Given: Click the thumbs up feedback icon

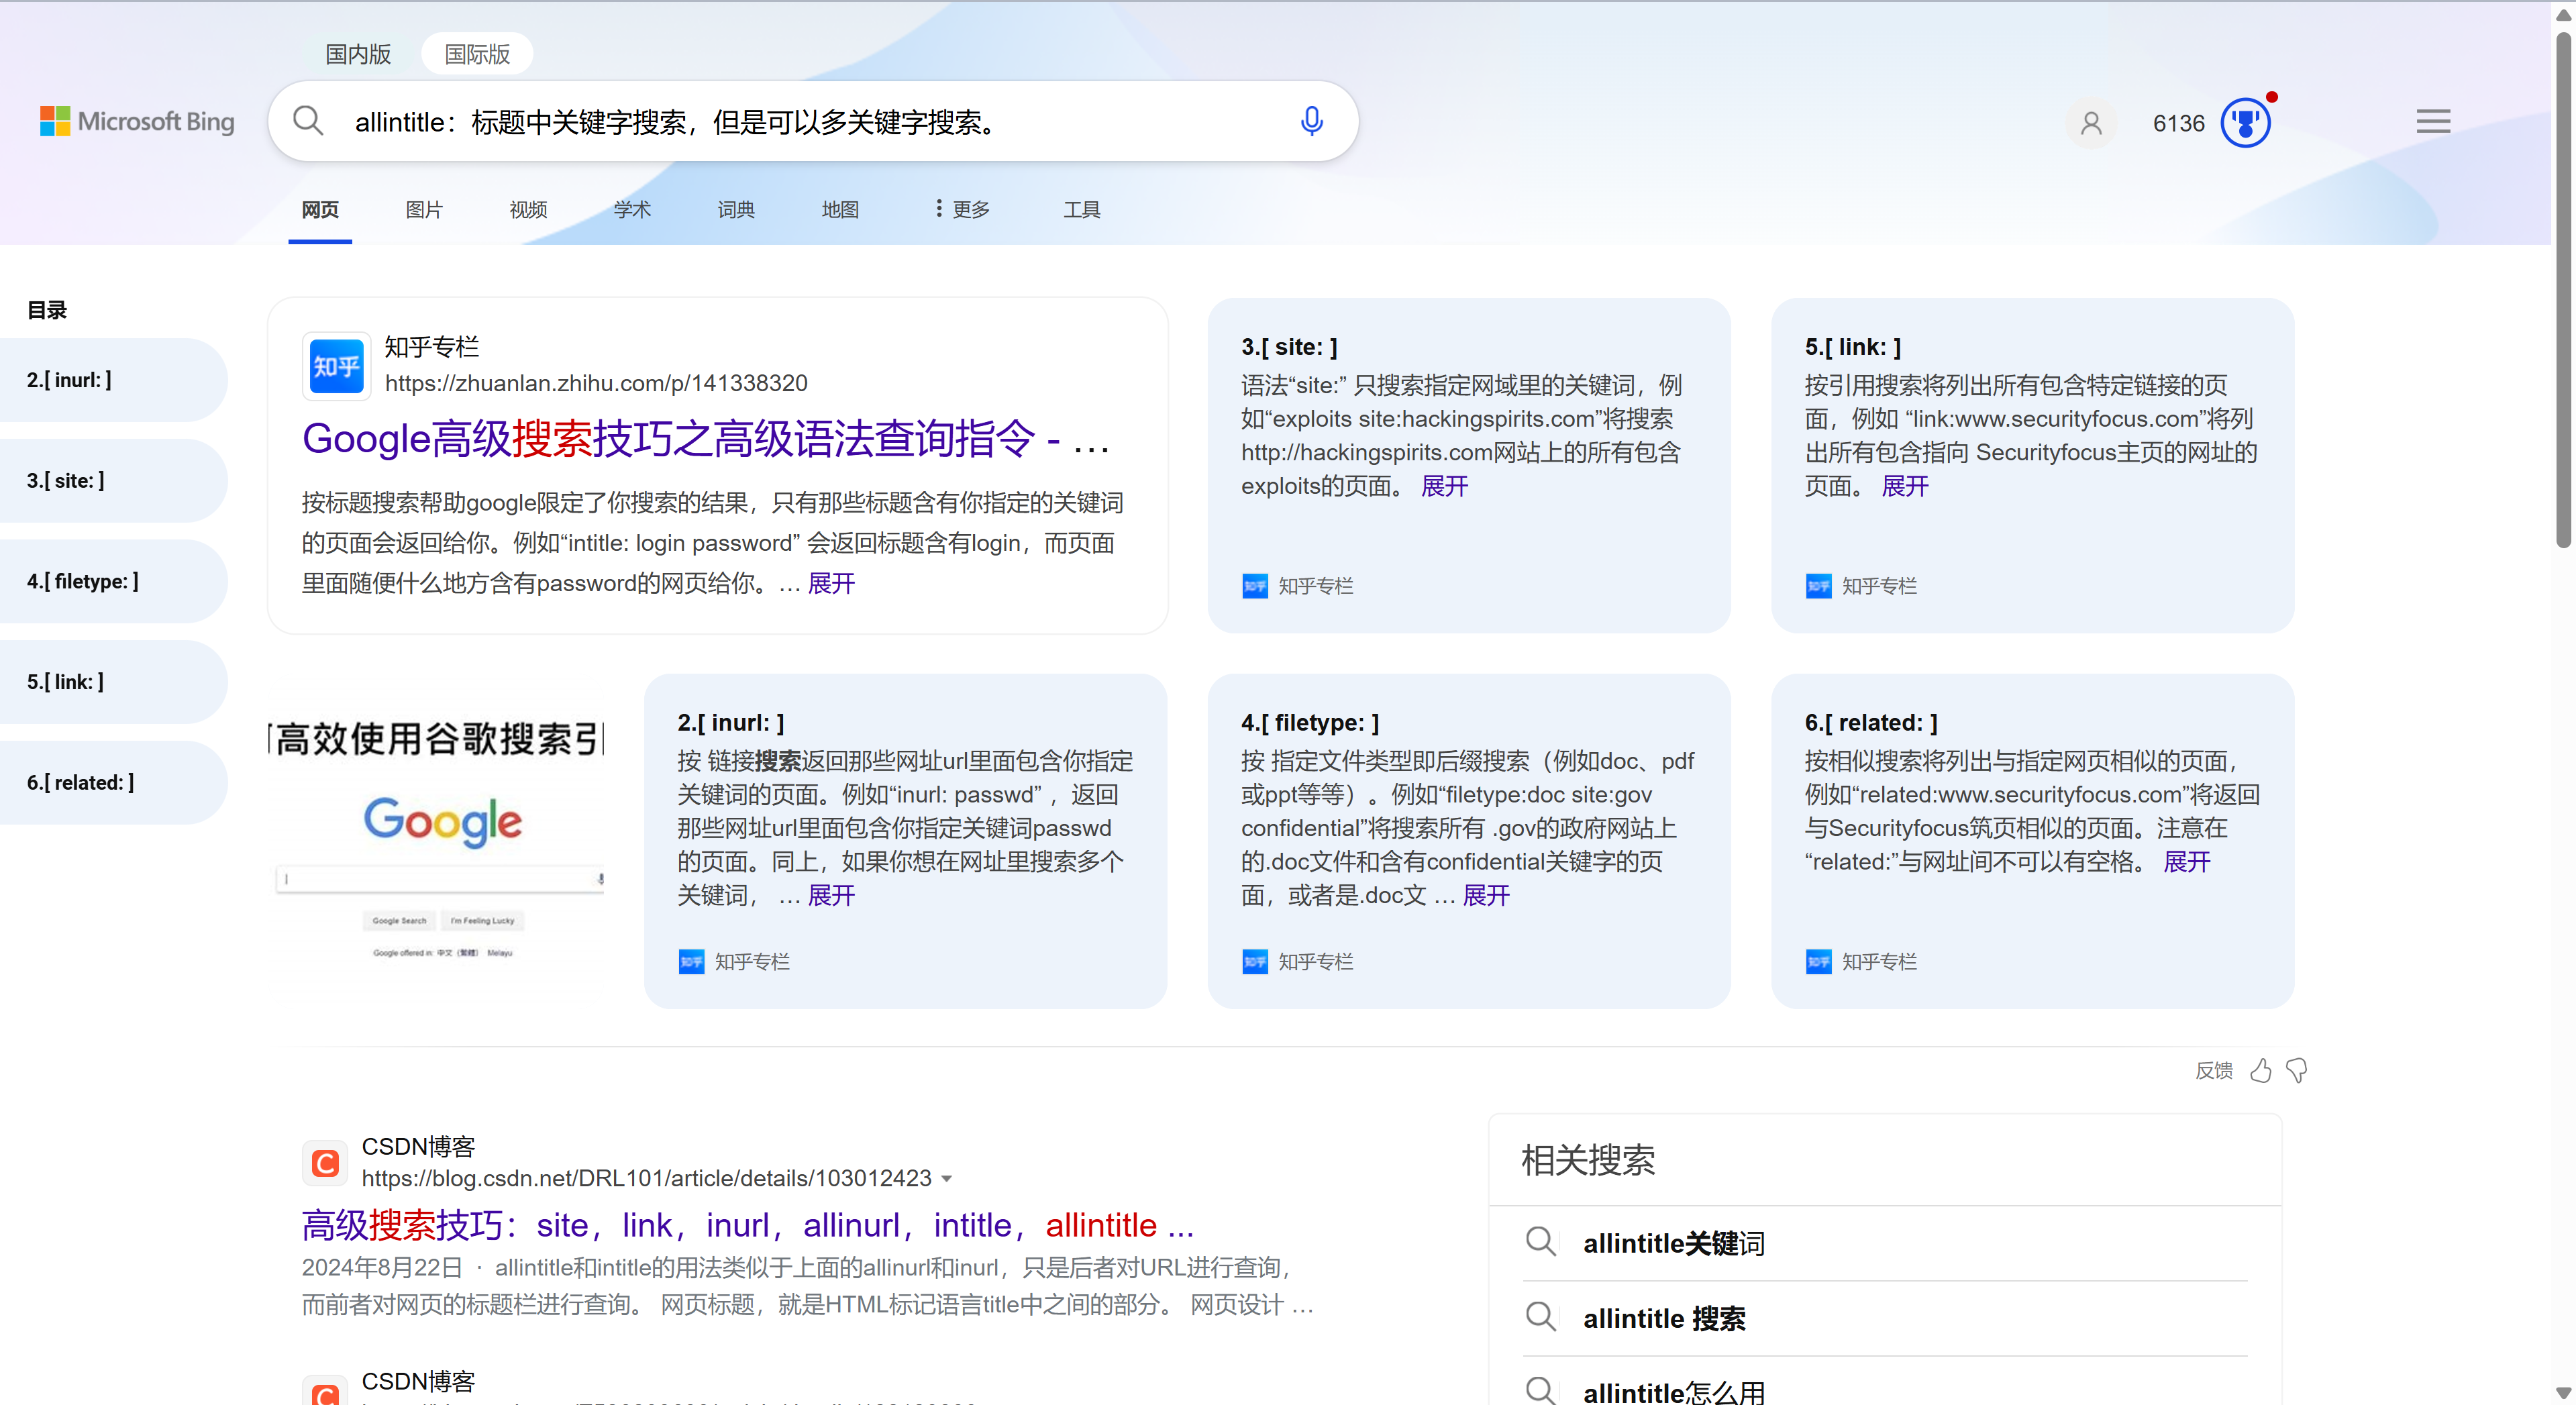Looking at the screenshot, I should point(2260,1071).
